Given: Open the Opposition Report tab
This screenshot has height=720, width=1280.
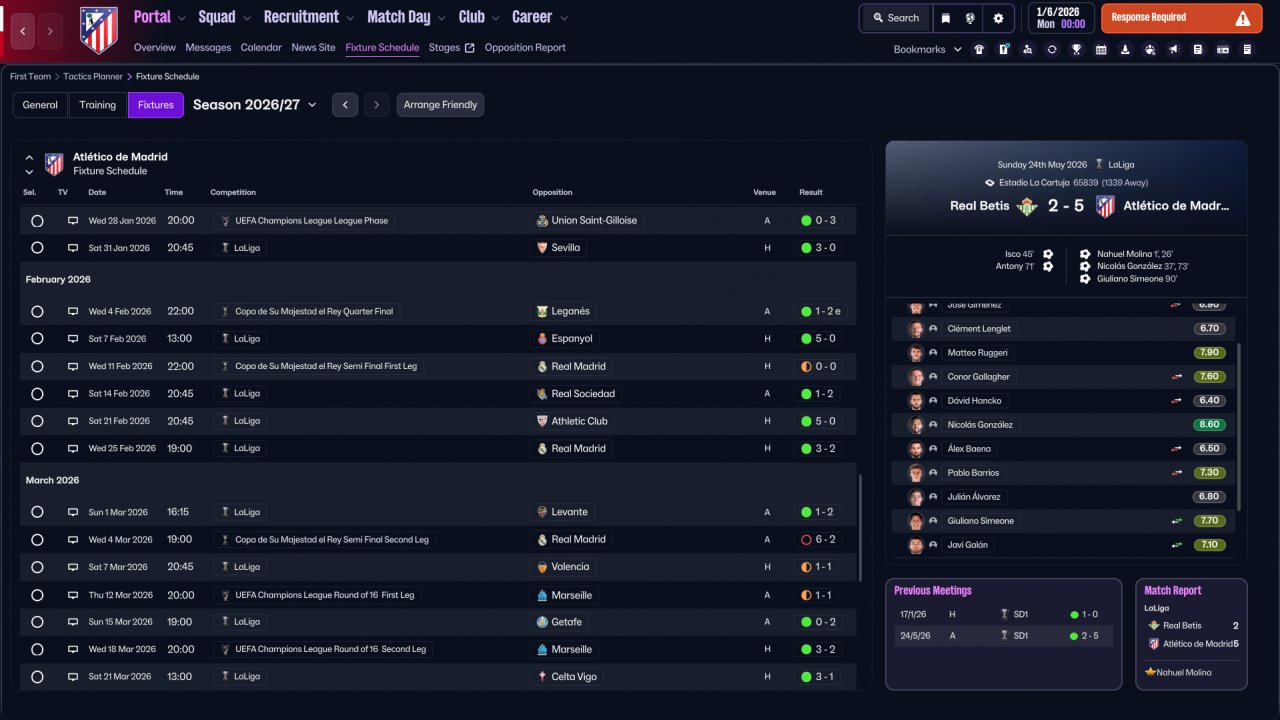Looking at the screenshot, I should pyautogui.click(x=525, y=48).
